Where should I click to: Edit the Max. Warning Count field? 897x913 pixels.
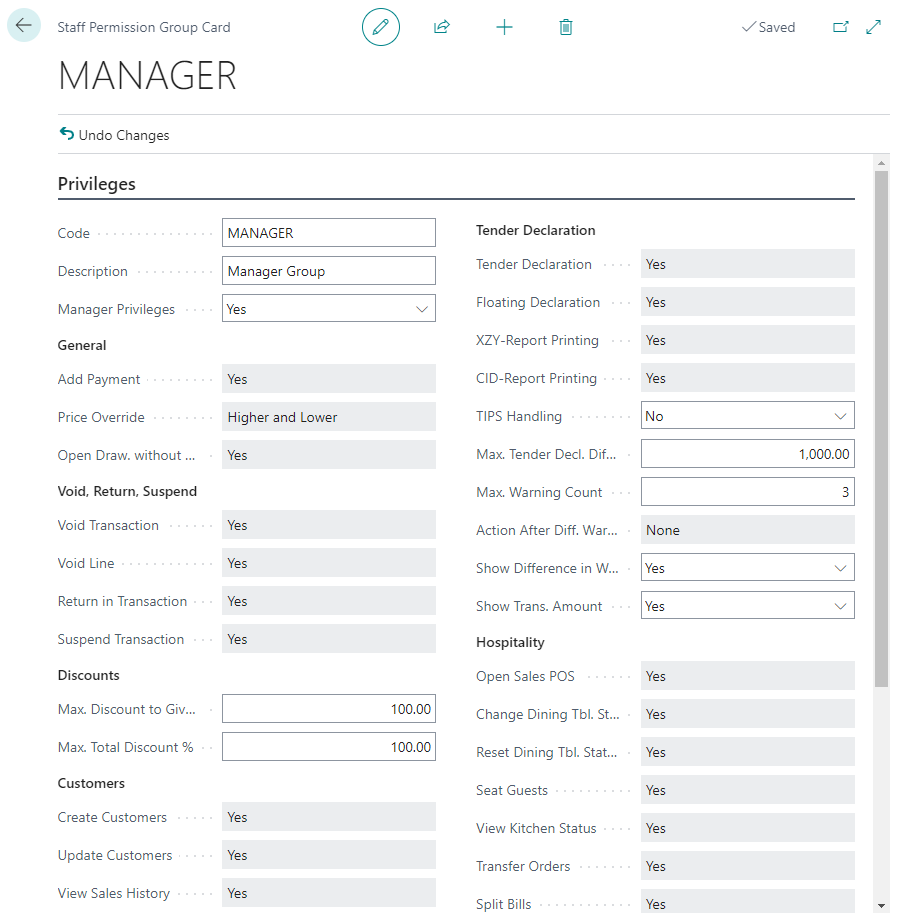coord(747,492)
